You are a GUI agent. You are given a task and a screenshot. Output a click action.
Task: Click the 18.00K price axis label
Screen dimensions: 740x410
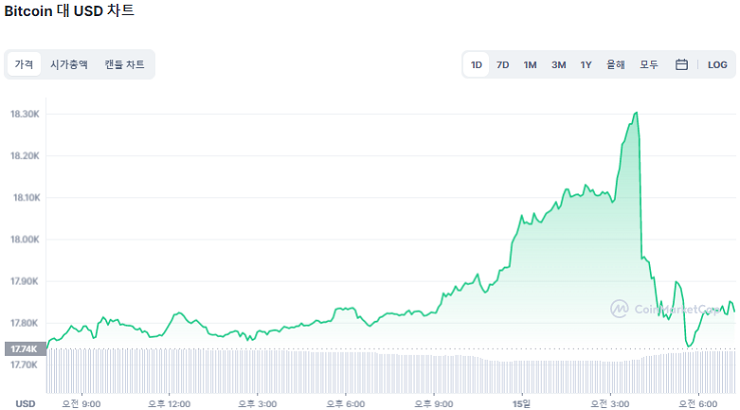pyautogui.click(x=26, y=240)
